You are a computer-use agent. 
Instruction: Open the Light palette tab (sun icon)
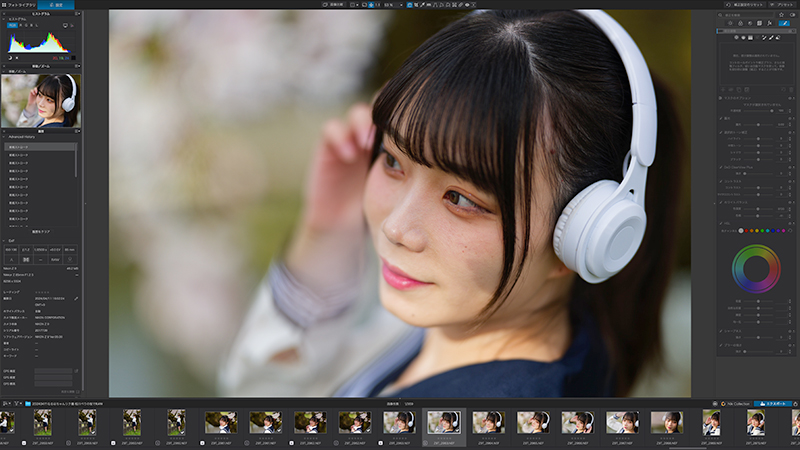[730, 23]
